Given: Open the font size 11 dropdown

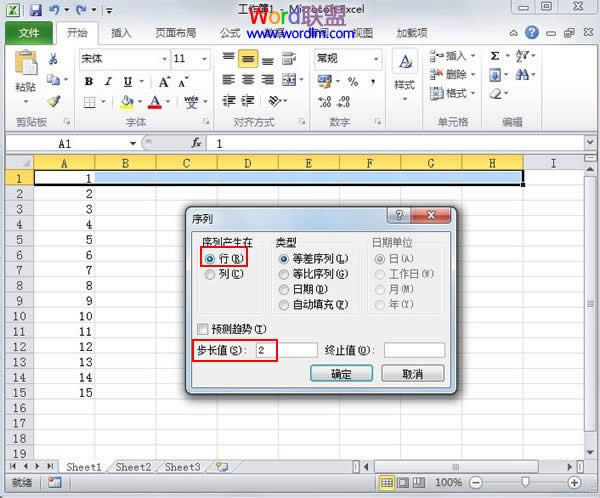Looking at the screenshot, I should [204, 59].
